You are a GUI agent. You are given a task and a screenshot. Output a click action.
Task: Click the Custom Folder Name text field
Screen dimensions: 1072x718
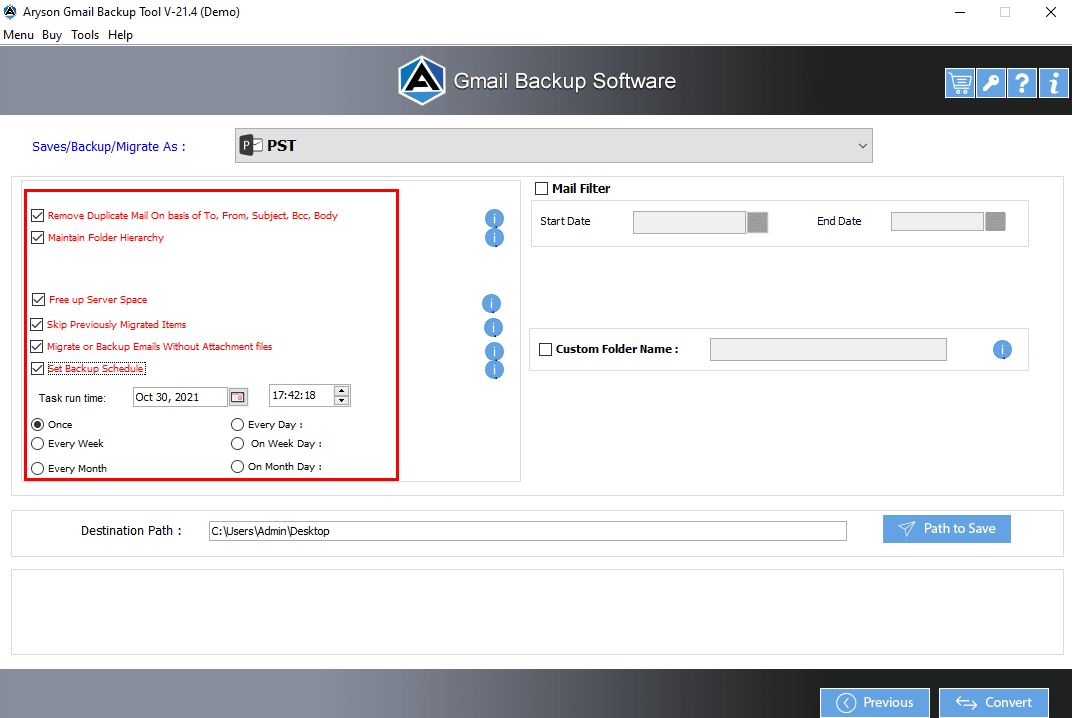pyautogui.click(x=829, y=349)
